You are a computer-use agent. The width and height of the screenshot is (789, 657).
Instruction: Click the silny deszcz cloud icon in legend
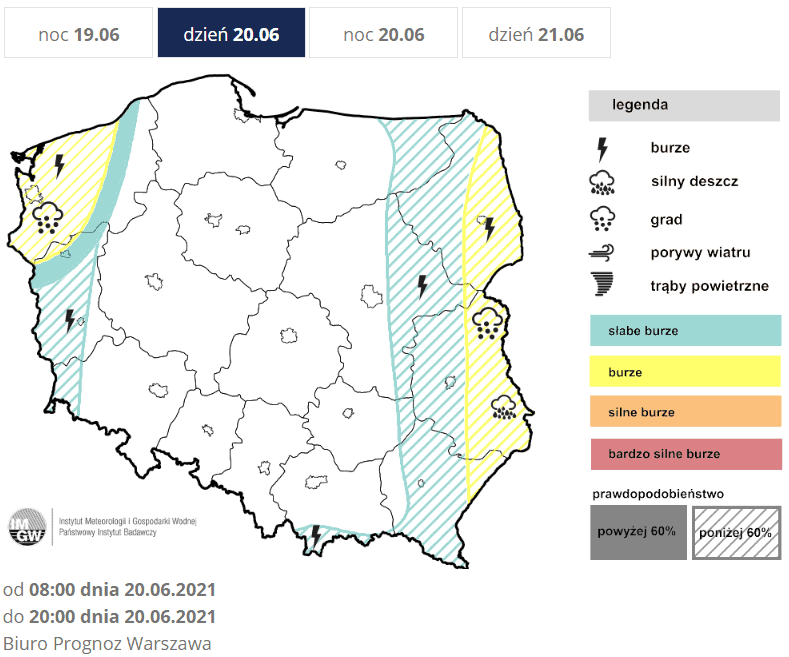click(602, 183)
